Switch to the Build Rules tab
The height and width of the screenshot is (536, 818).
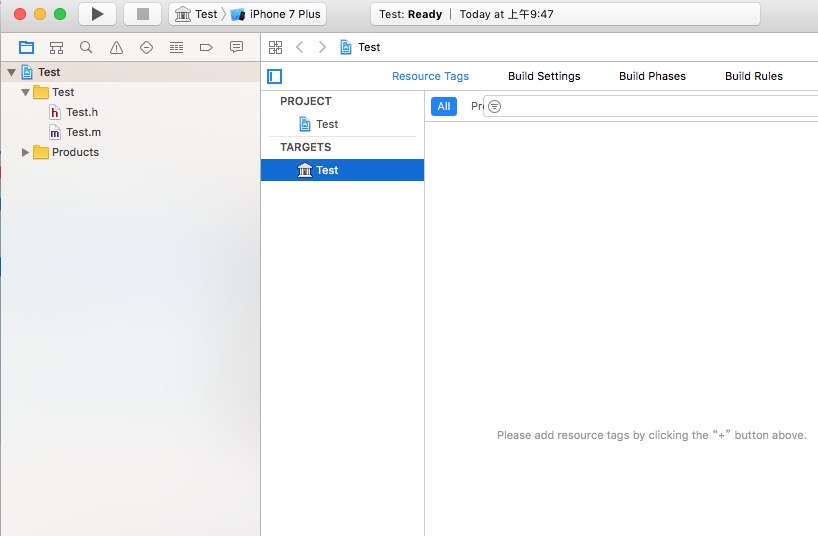754,76
